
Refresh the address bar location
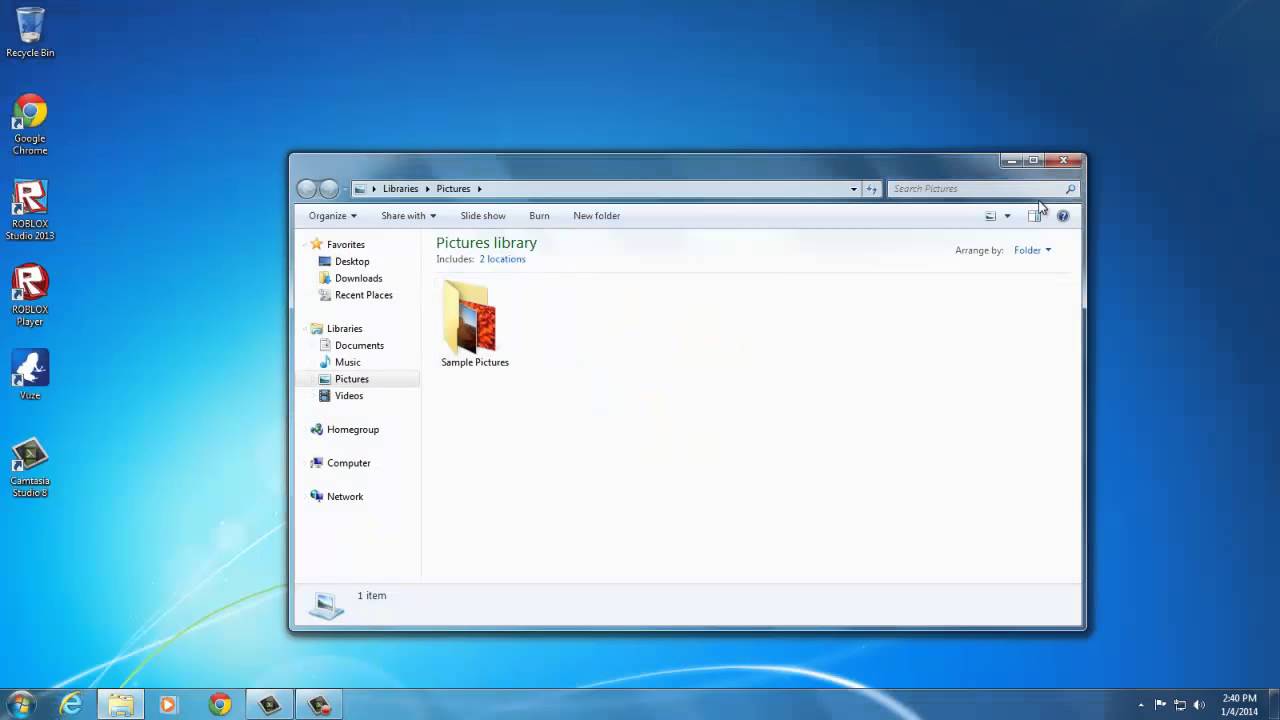coord(871,189)
